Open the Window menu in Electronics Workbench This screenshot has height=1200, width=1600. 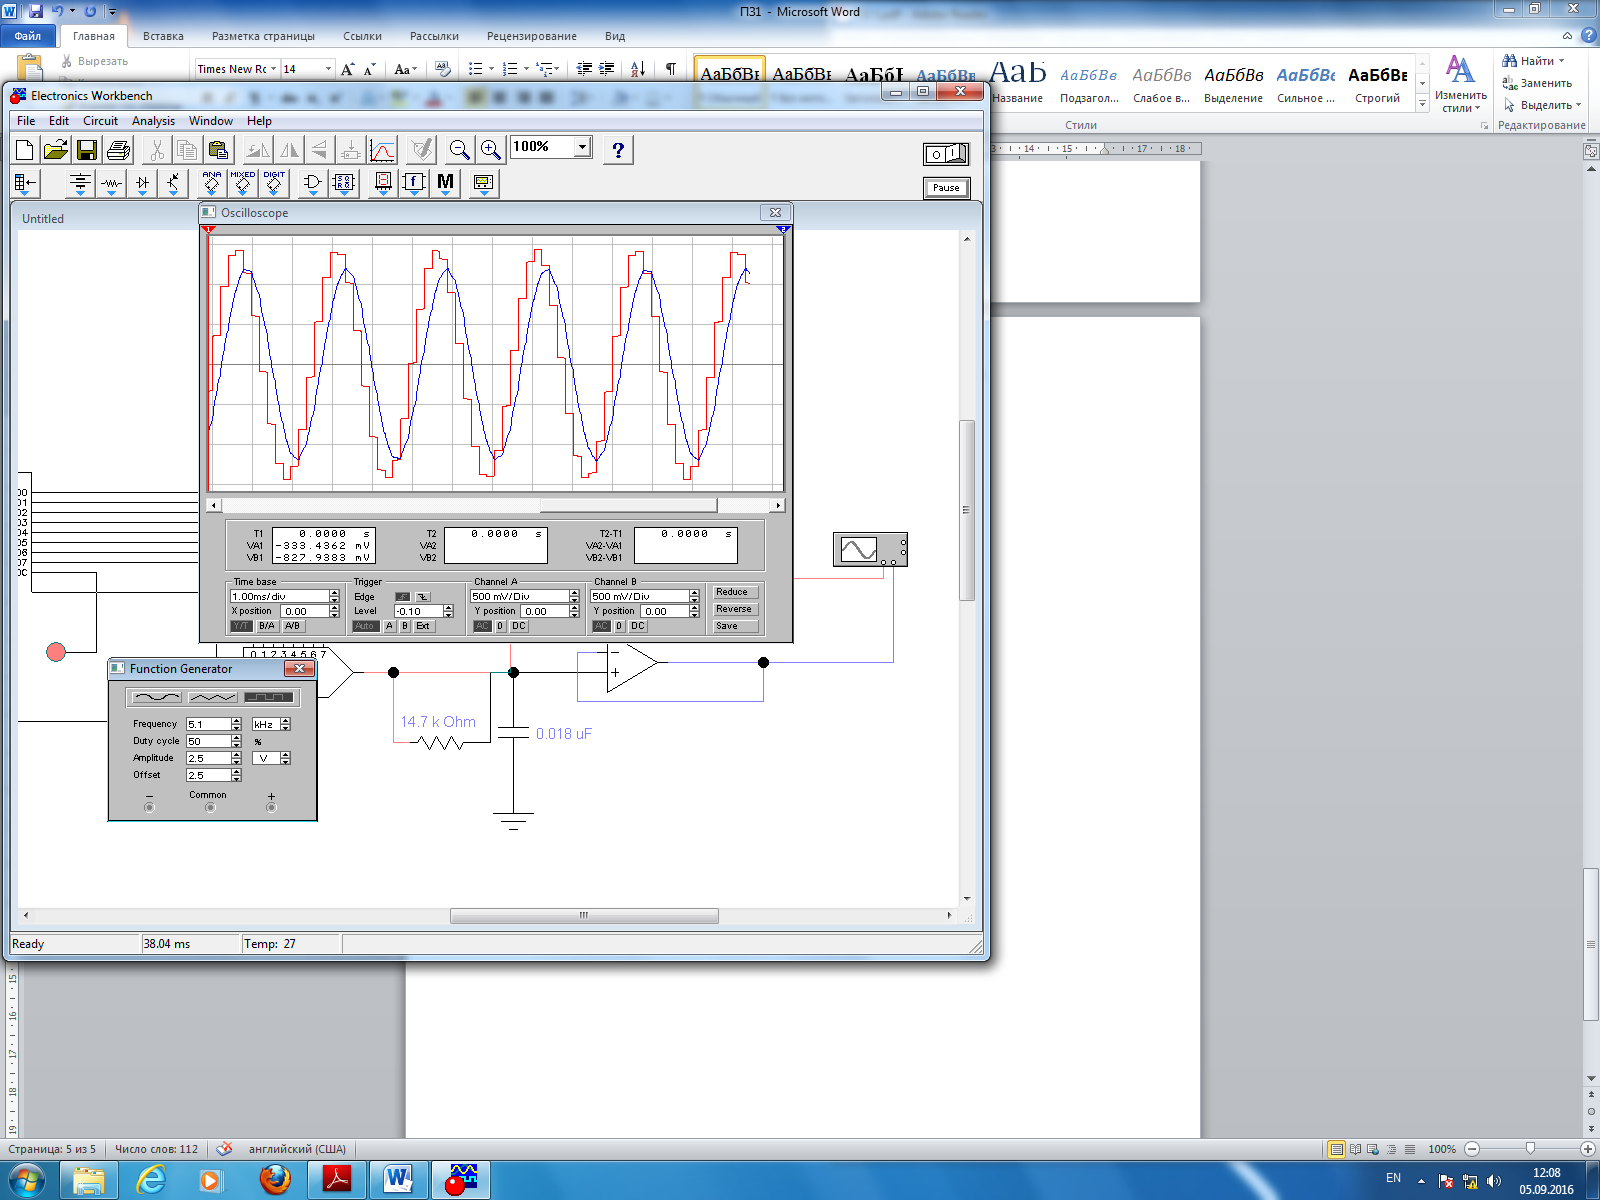[211, 121]
